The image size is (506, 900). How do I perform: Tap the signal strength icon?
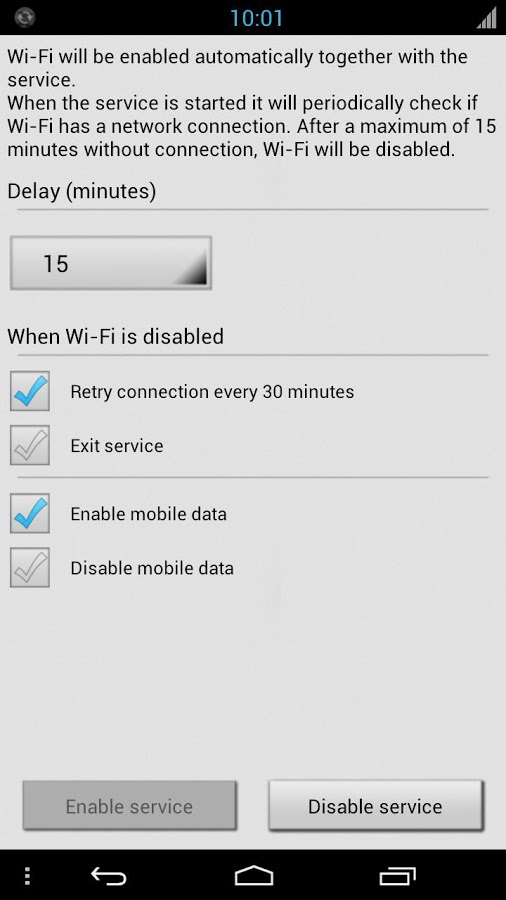click(x=486, y=18)
